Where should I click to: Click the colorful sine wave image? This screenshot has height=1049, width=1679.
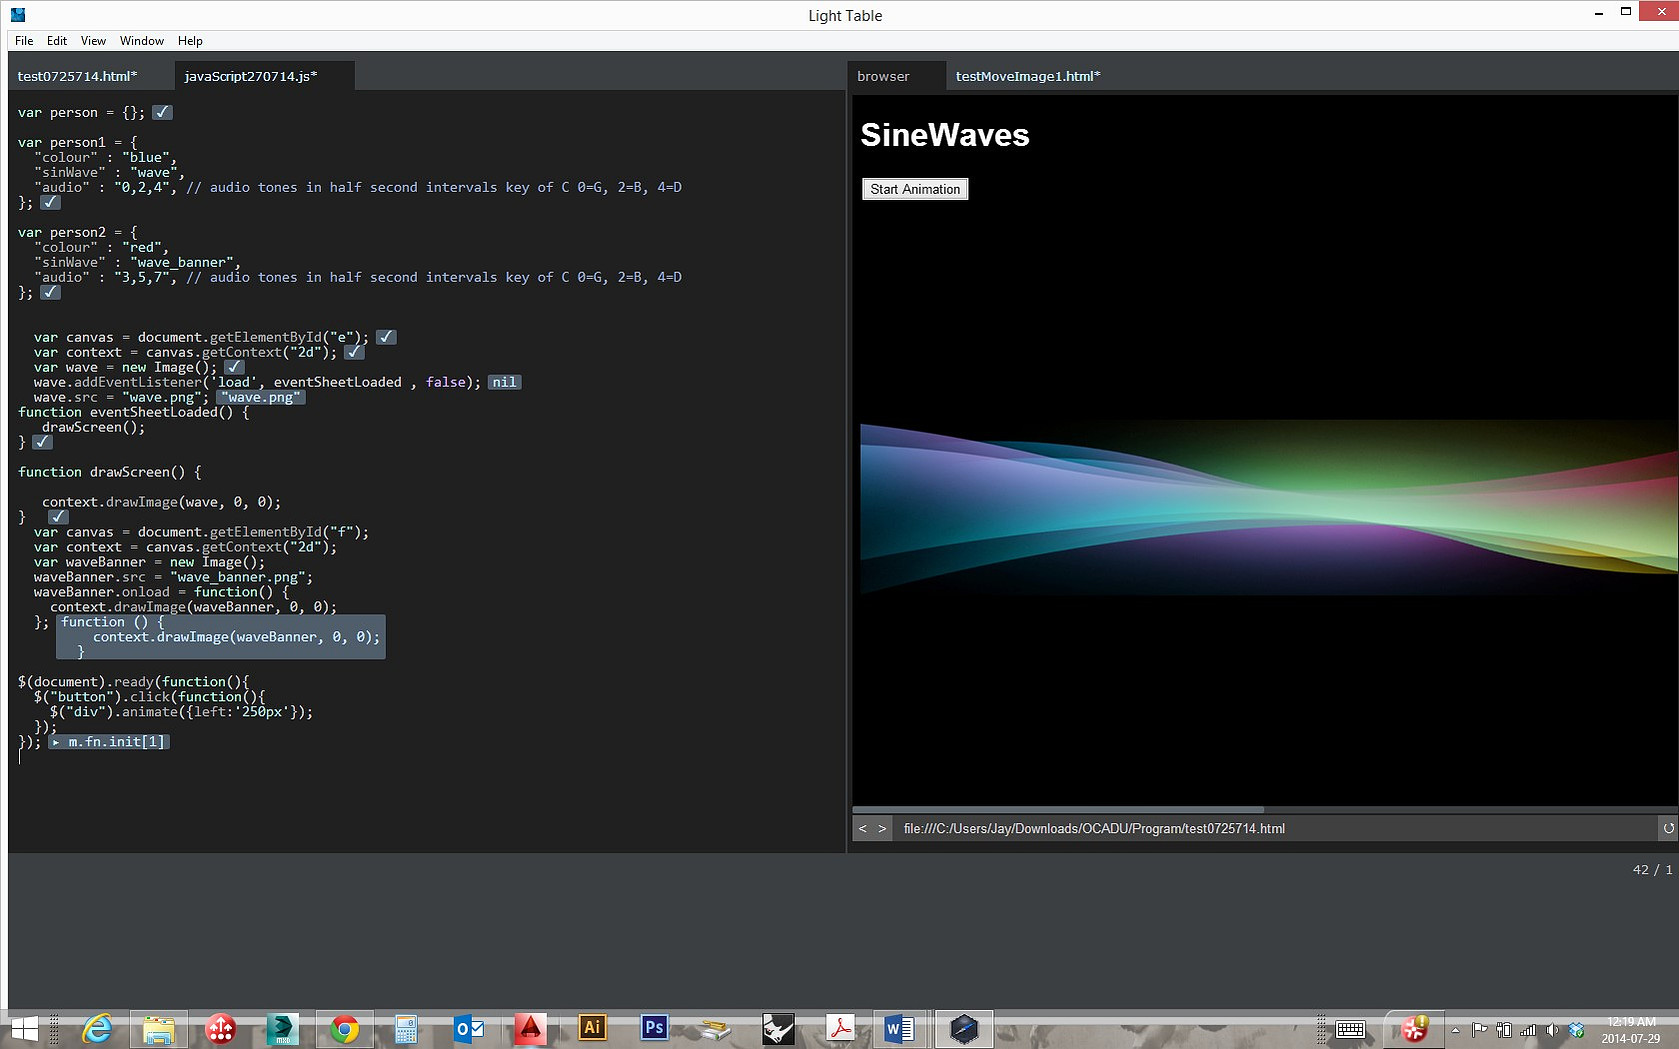(x=1269, y=508)
